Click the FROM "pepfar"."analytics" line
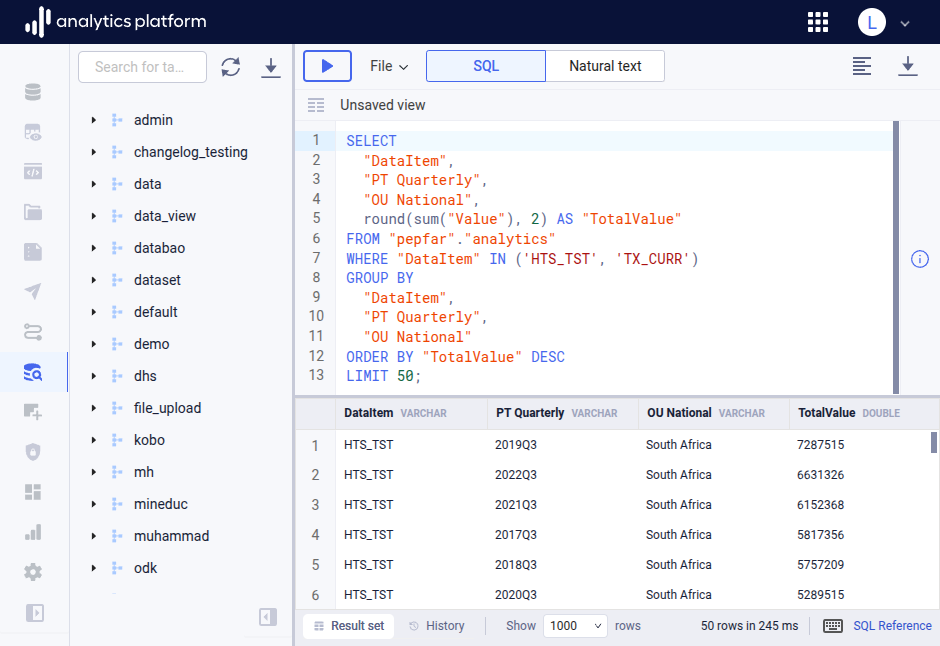The image size is (940, 646). coord(451,239)
